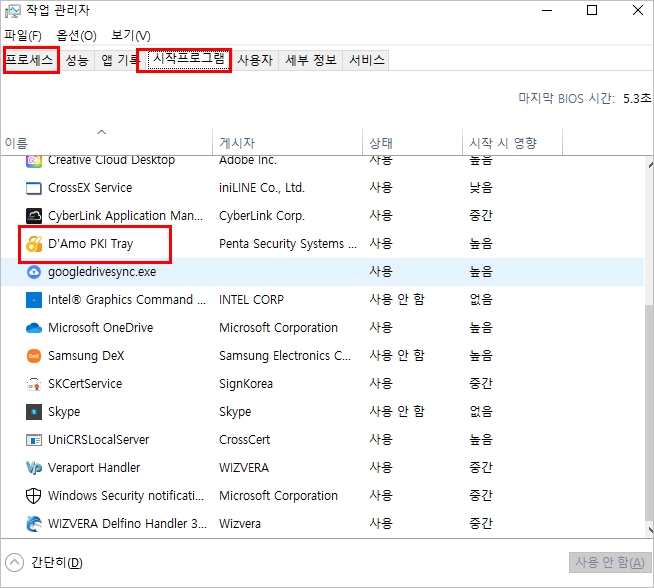Collapse view with 간단히(D) label

57,563
